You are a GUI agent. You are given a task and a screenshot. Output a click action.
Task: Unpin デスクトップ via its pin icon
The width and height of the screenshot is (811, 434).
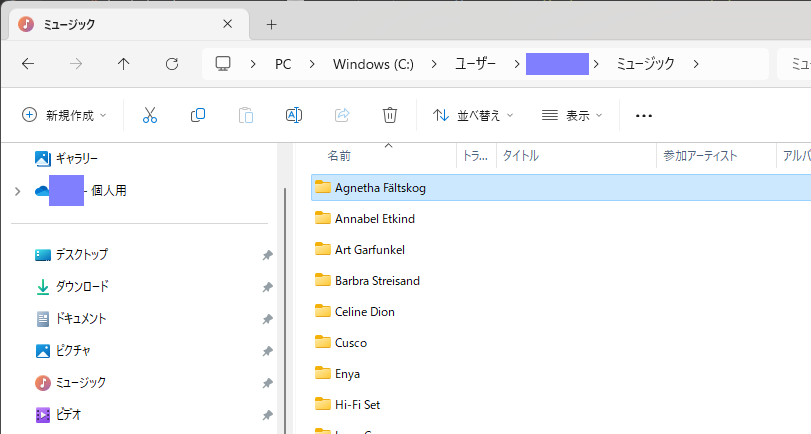point(267,255)
